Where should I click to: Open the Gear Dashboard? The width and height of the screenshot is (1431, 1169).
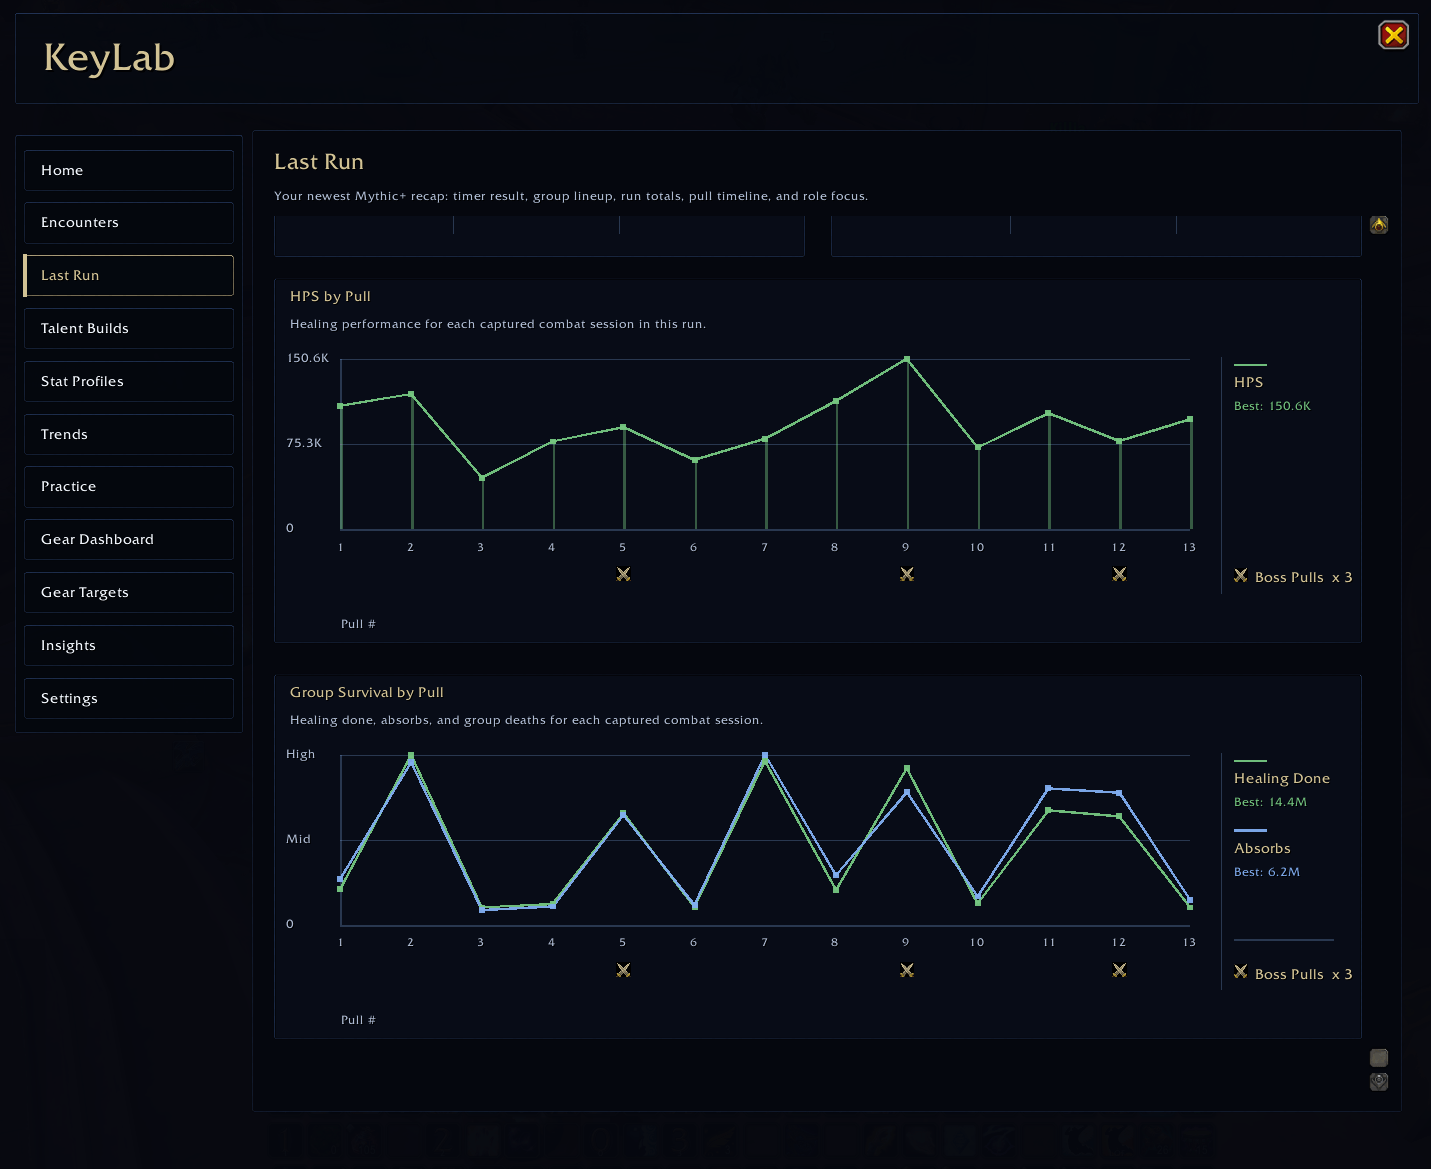[x=129, y=539]
